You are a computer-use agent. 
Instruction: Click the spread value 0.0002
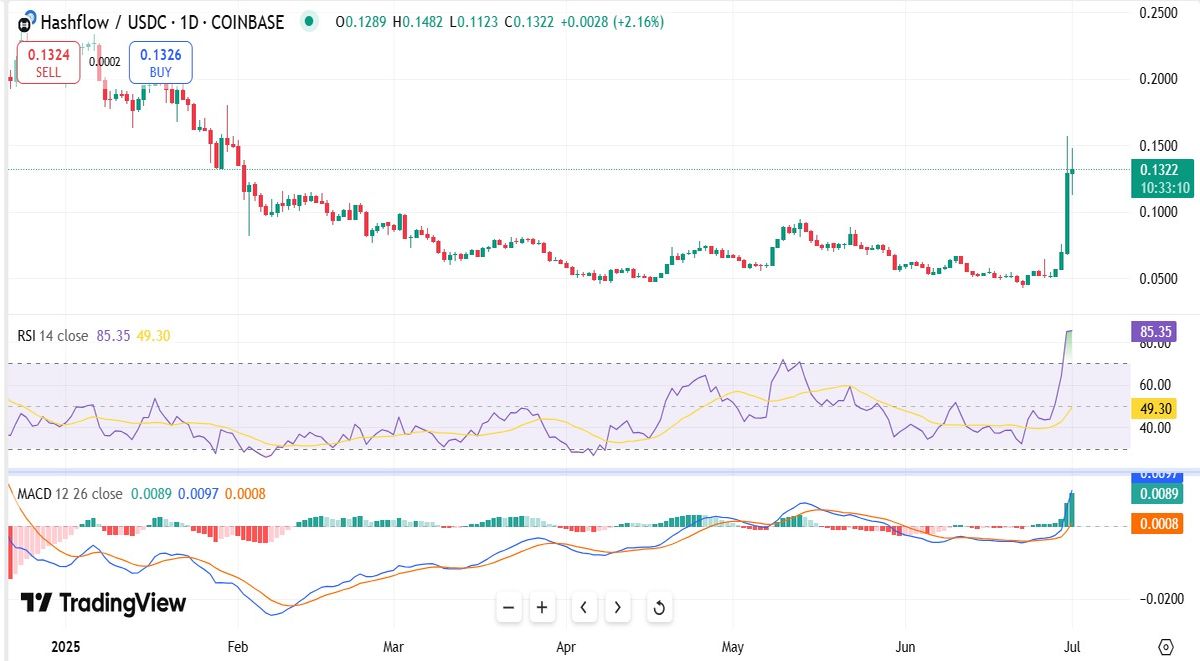(104, 62)
